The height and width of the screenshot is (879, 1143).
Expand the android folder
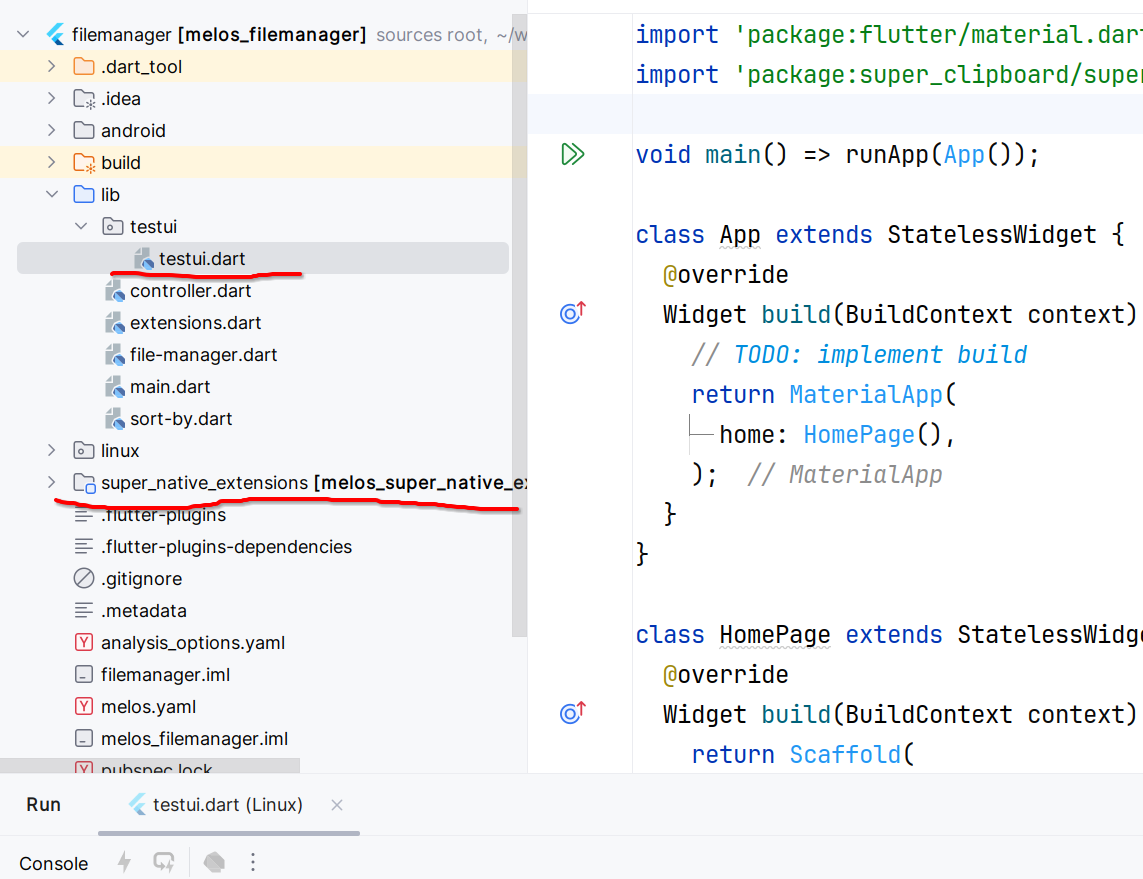51,130
